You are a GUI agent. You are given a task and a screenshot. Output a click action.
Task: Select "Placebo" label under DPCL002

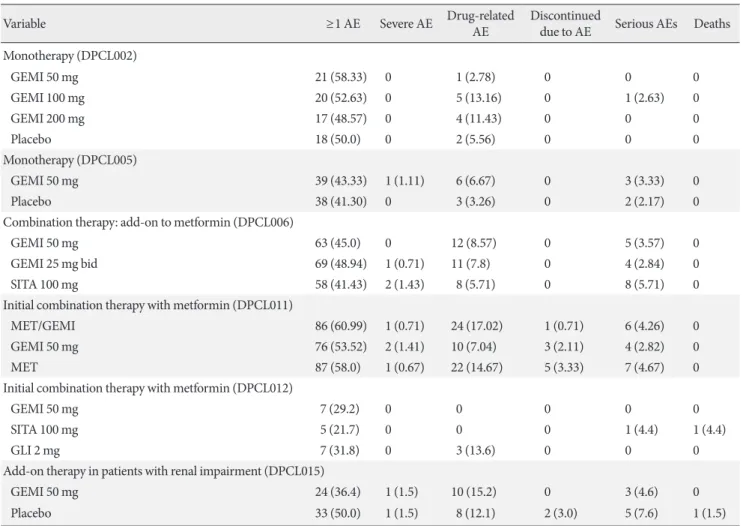[x=31, y=140]
